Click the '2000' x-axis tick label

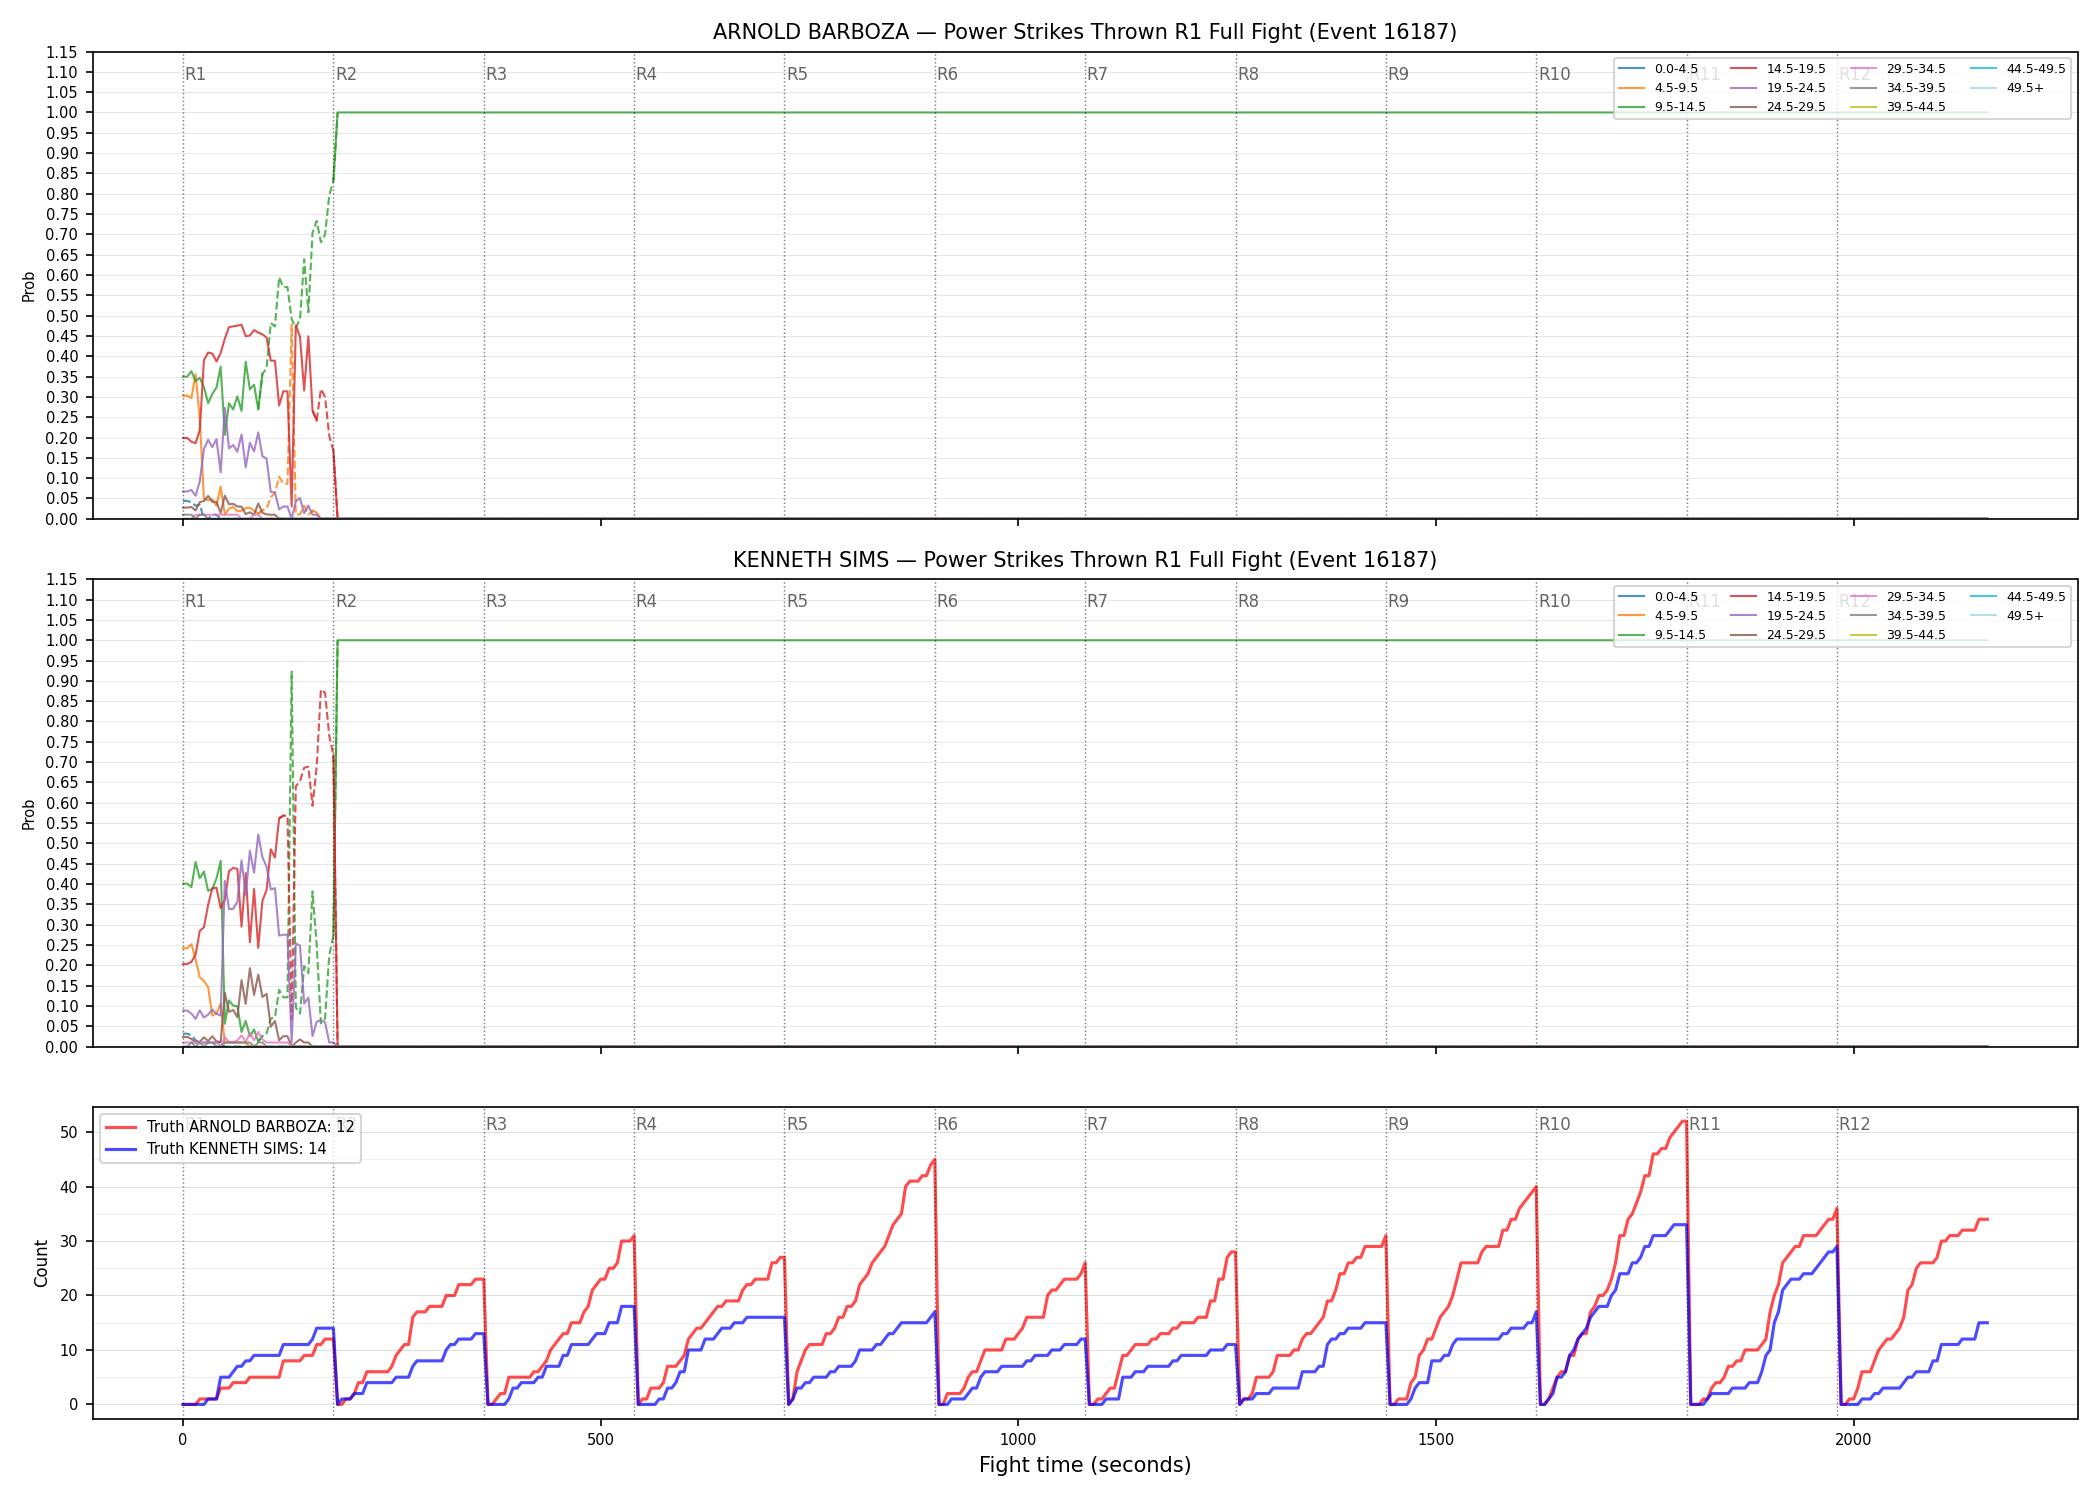tap(1853, 1440)
